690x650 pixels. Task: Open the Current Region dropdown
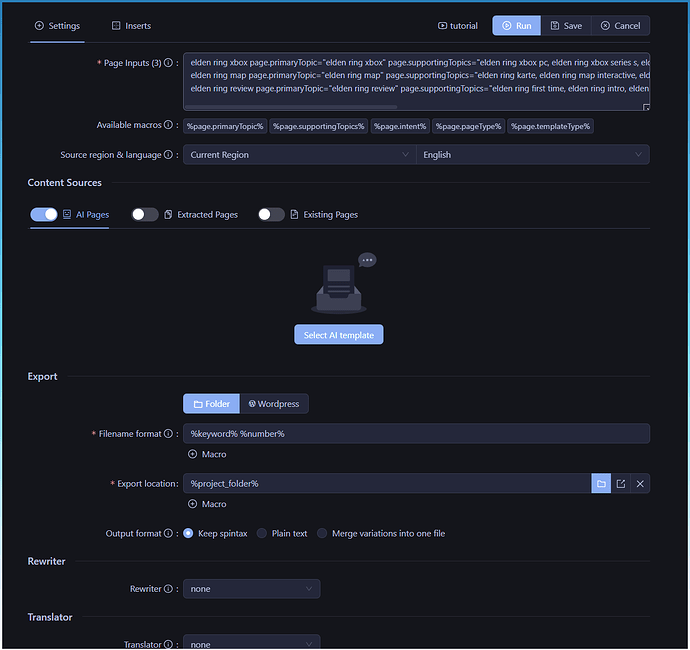click(x=299, y=155)
